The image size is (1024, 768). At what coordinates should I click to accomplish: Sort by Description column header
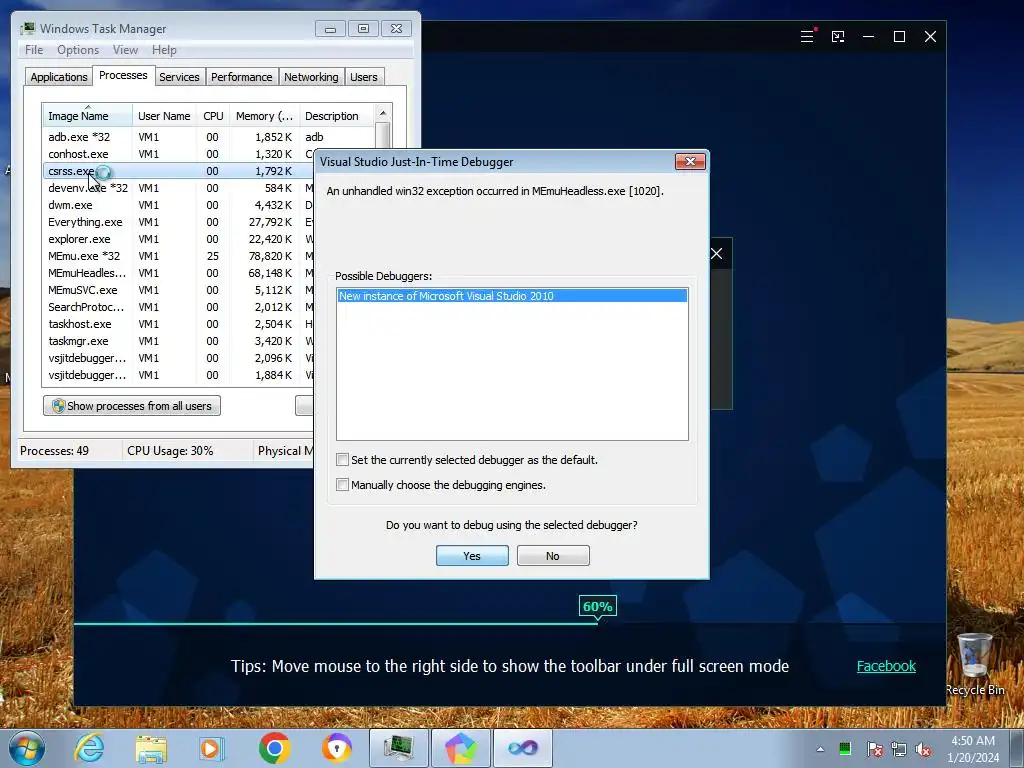[x=337, y=116]
